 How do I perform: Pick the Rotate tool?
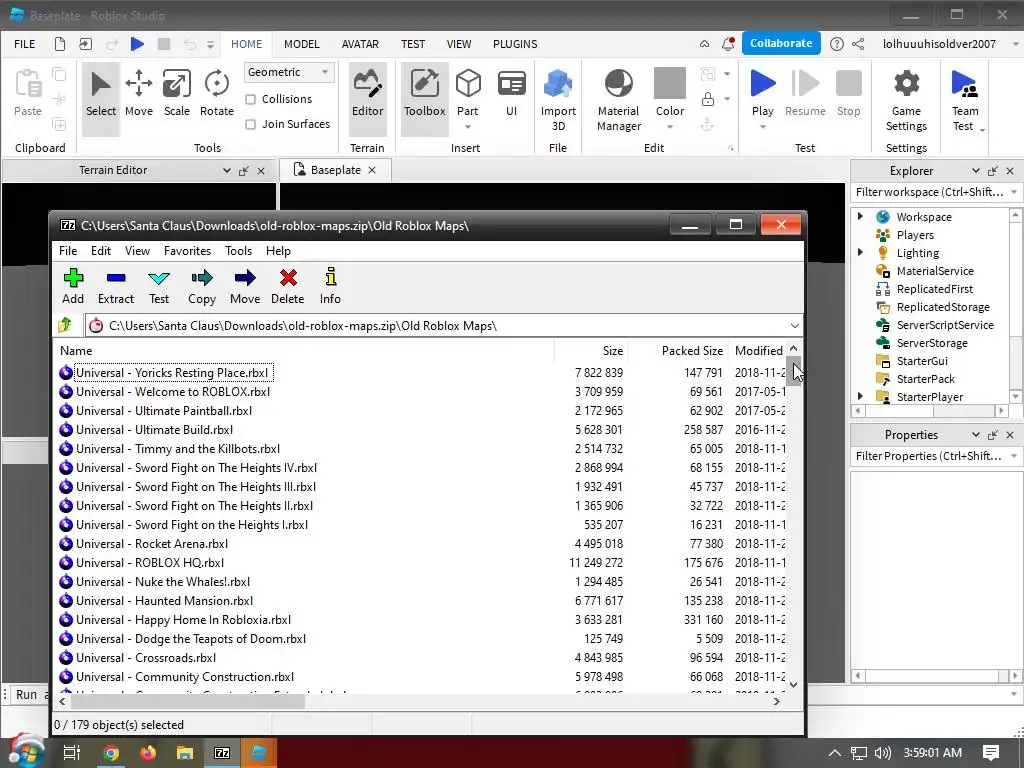(216, 95)
